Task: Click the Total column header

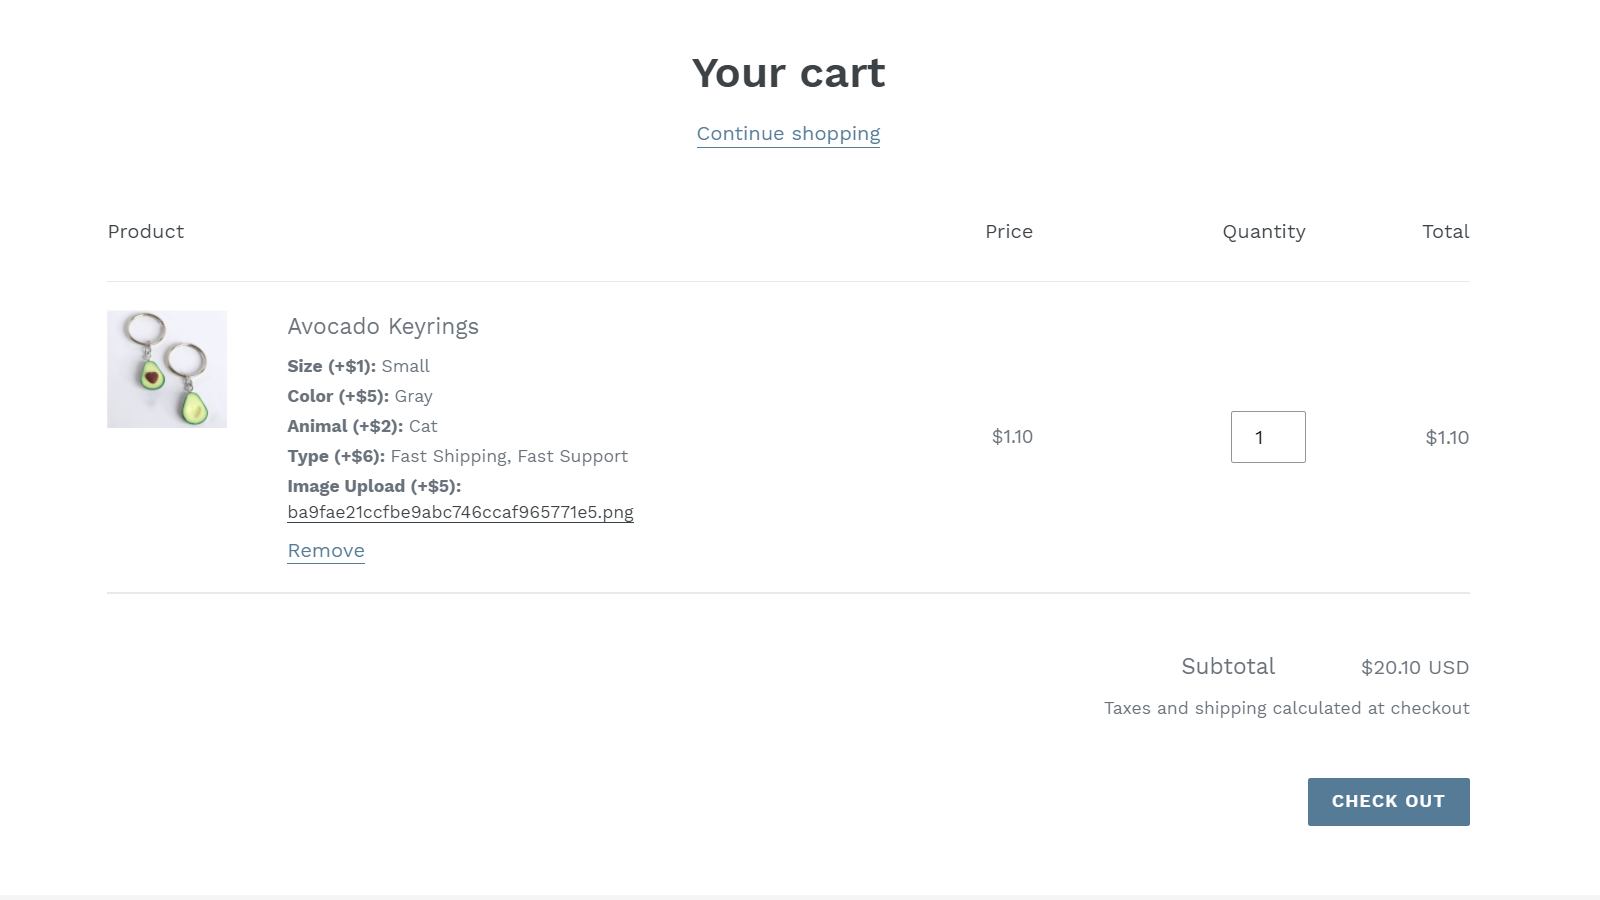Action: [1446, 231]
